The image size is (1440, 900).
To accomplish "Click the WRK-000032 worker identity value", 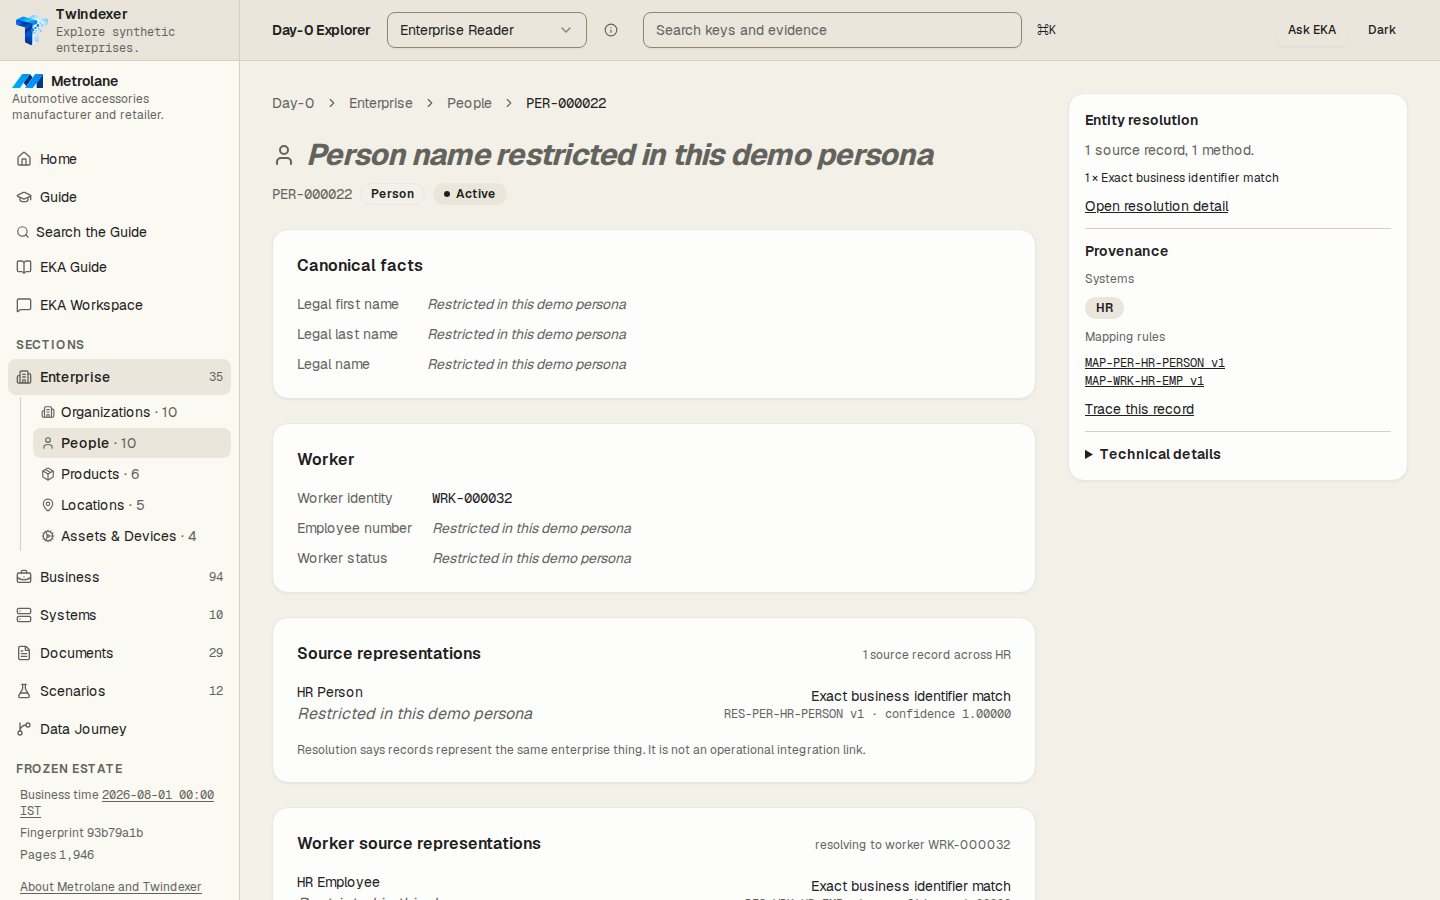I will 472,498.
